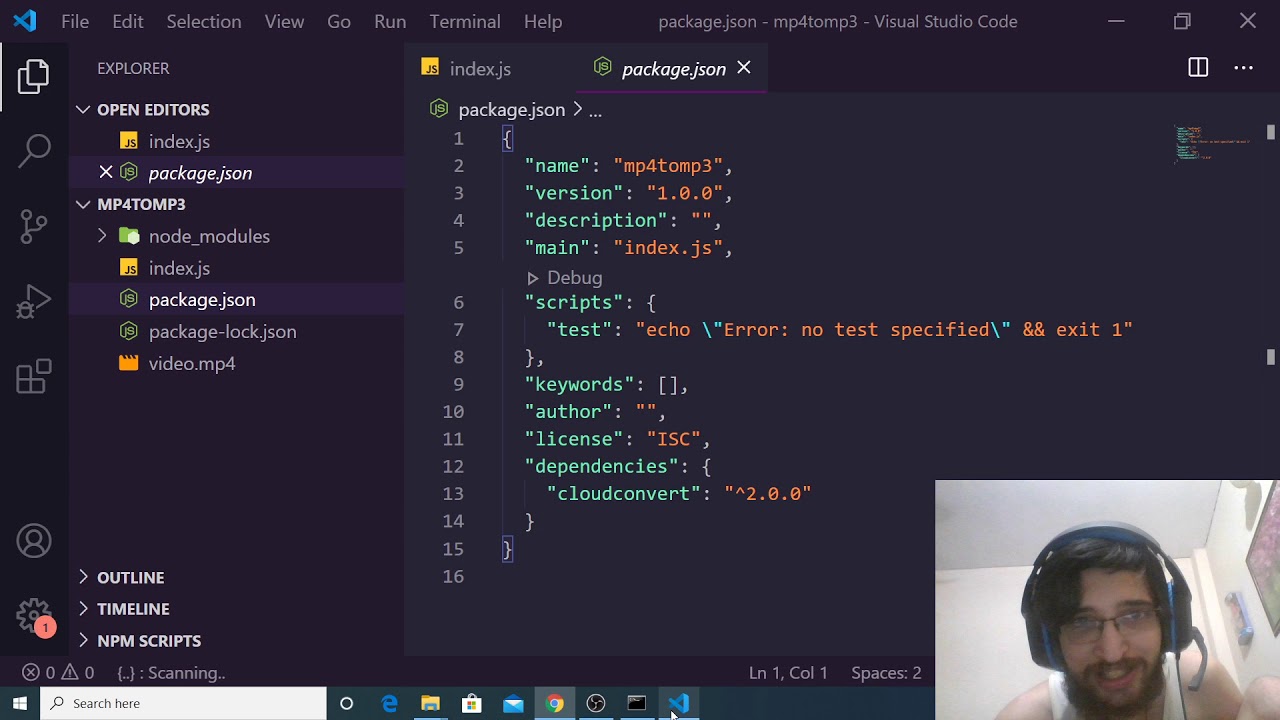This screenshot has width=1280, height=720.
Task: Open the editor More Actions ellipsis
Action: click(1243, 68)
